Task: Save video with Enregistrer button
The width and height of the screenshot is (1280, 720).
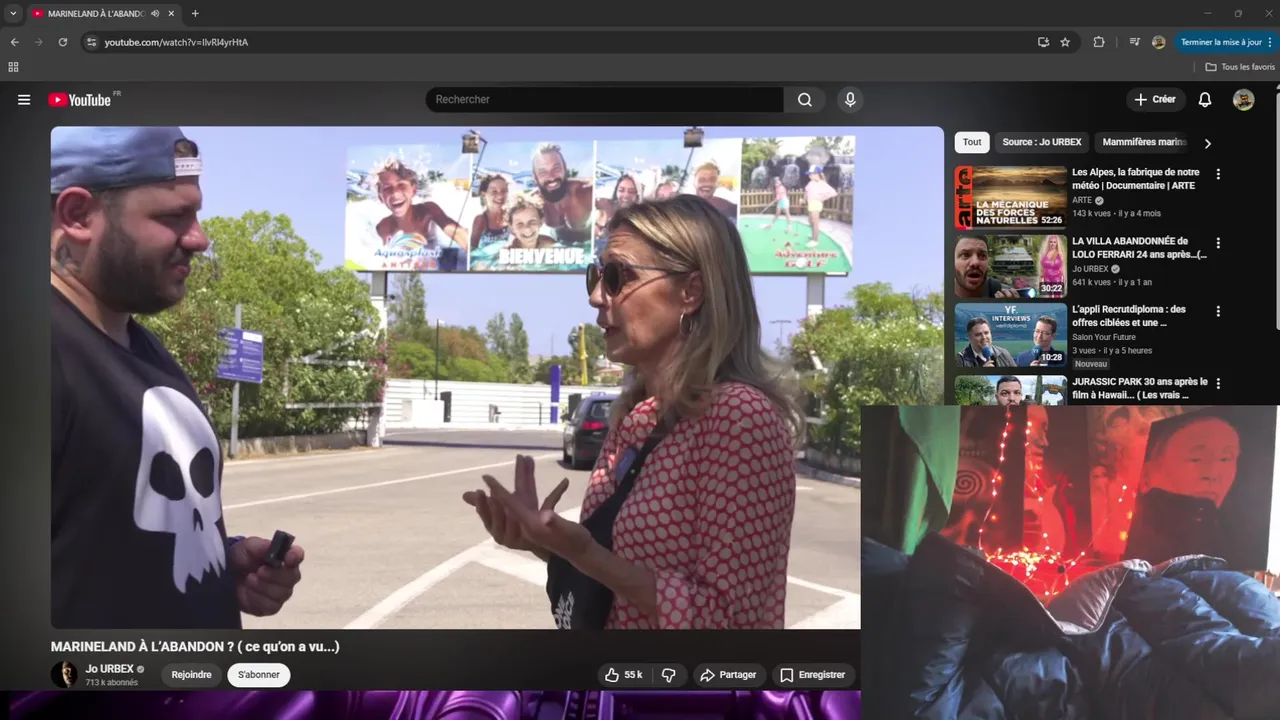Action: 812,675
